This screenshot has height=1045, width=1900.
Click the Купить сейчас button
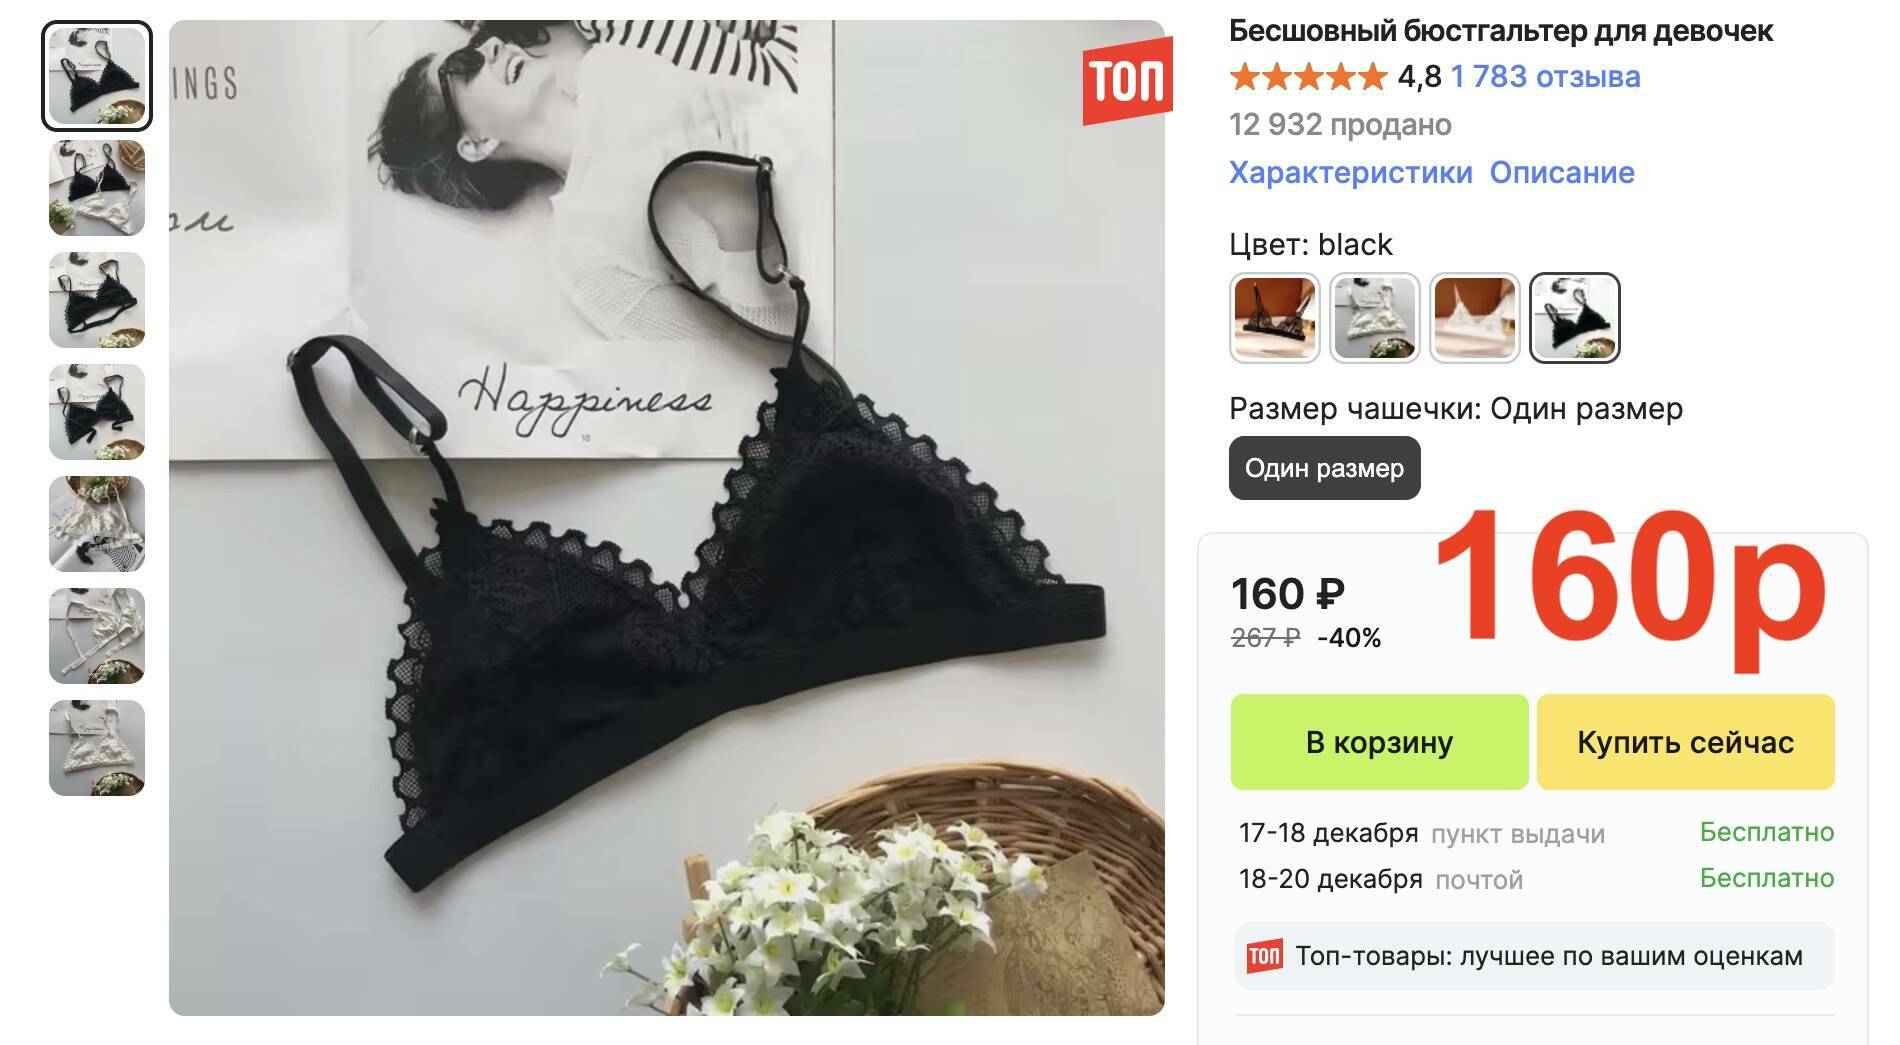[x=1685, y=742]
